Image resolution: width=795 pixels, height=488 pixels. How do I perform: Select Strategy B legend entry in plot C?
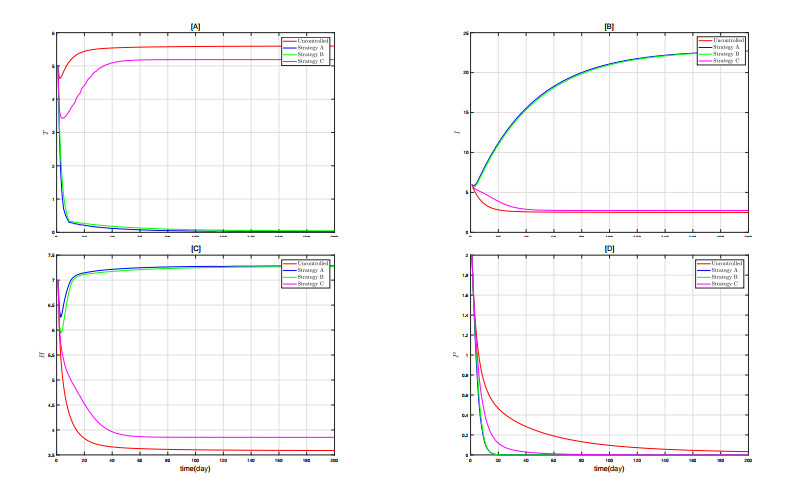pos(311,277)
